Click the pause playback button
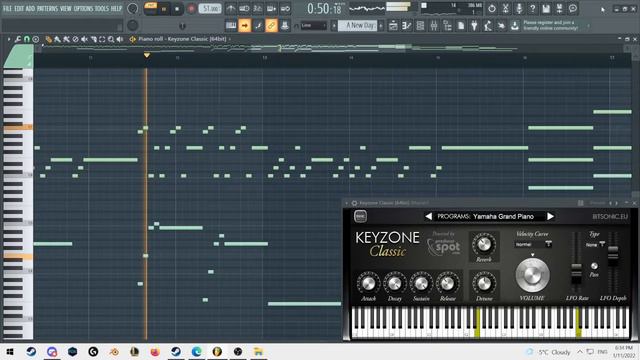 [164, 9]
